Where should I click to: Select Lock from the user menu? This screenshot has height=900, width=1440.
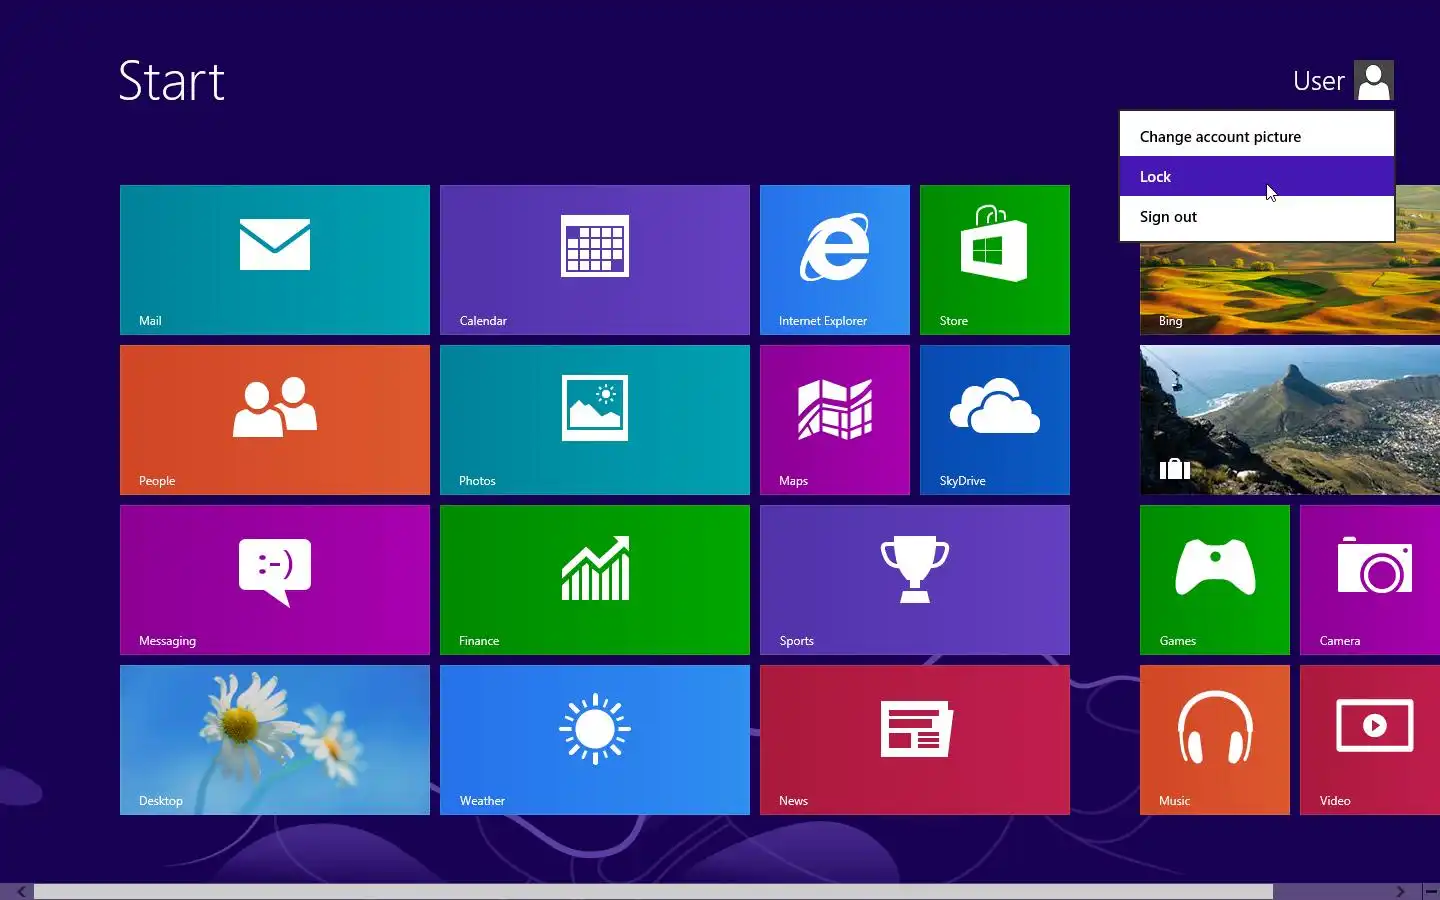click(x=1257, y=176)
